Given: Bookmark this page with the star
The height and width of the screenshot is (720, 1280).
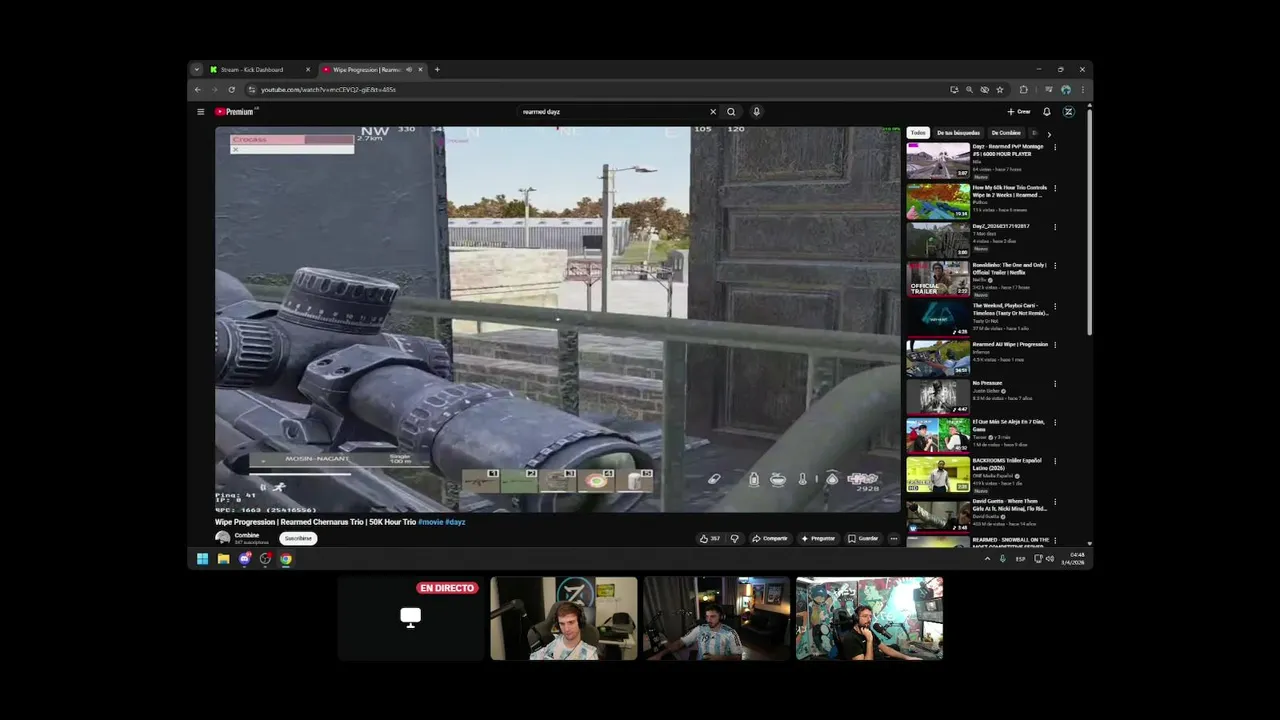Looking at the screenshot, I should pyautogui.click(x=999, y=89).
